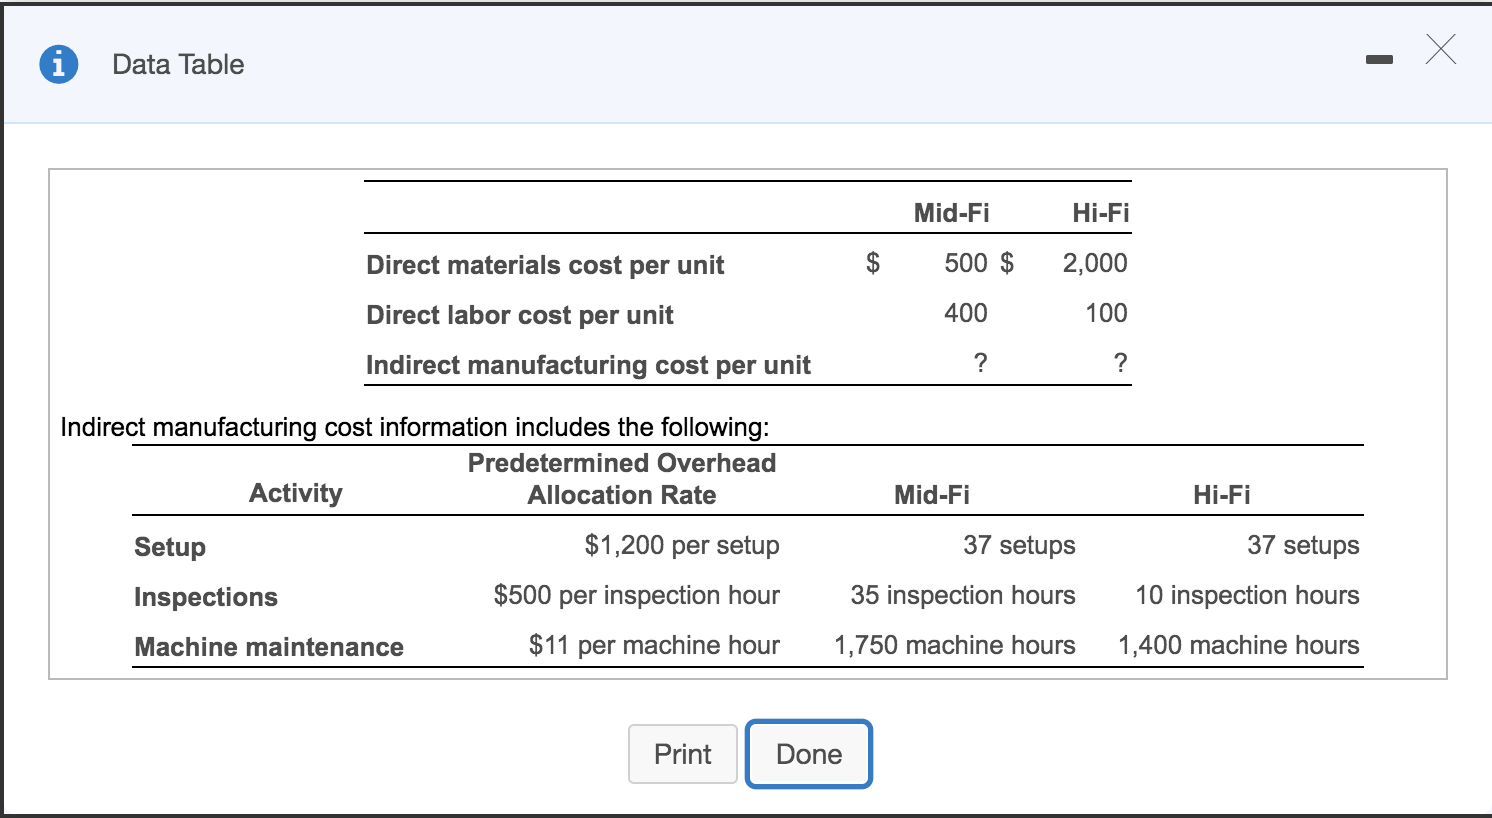Click '$1,200 per setup' rate

(x=682, y=545)
